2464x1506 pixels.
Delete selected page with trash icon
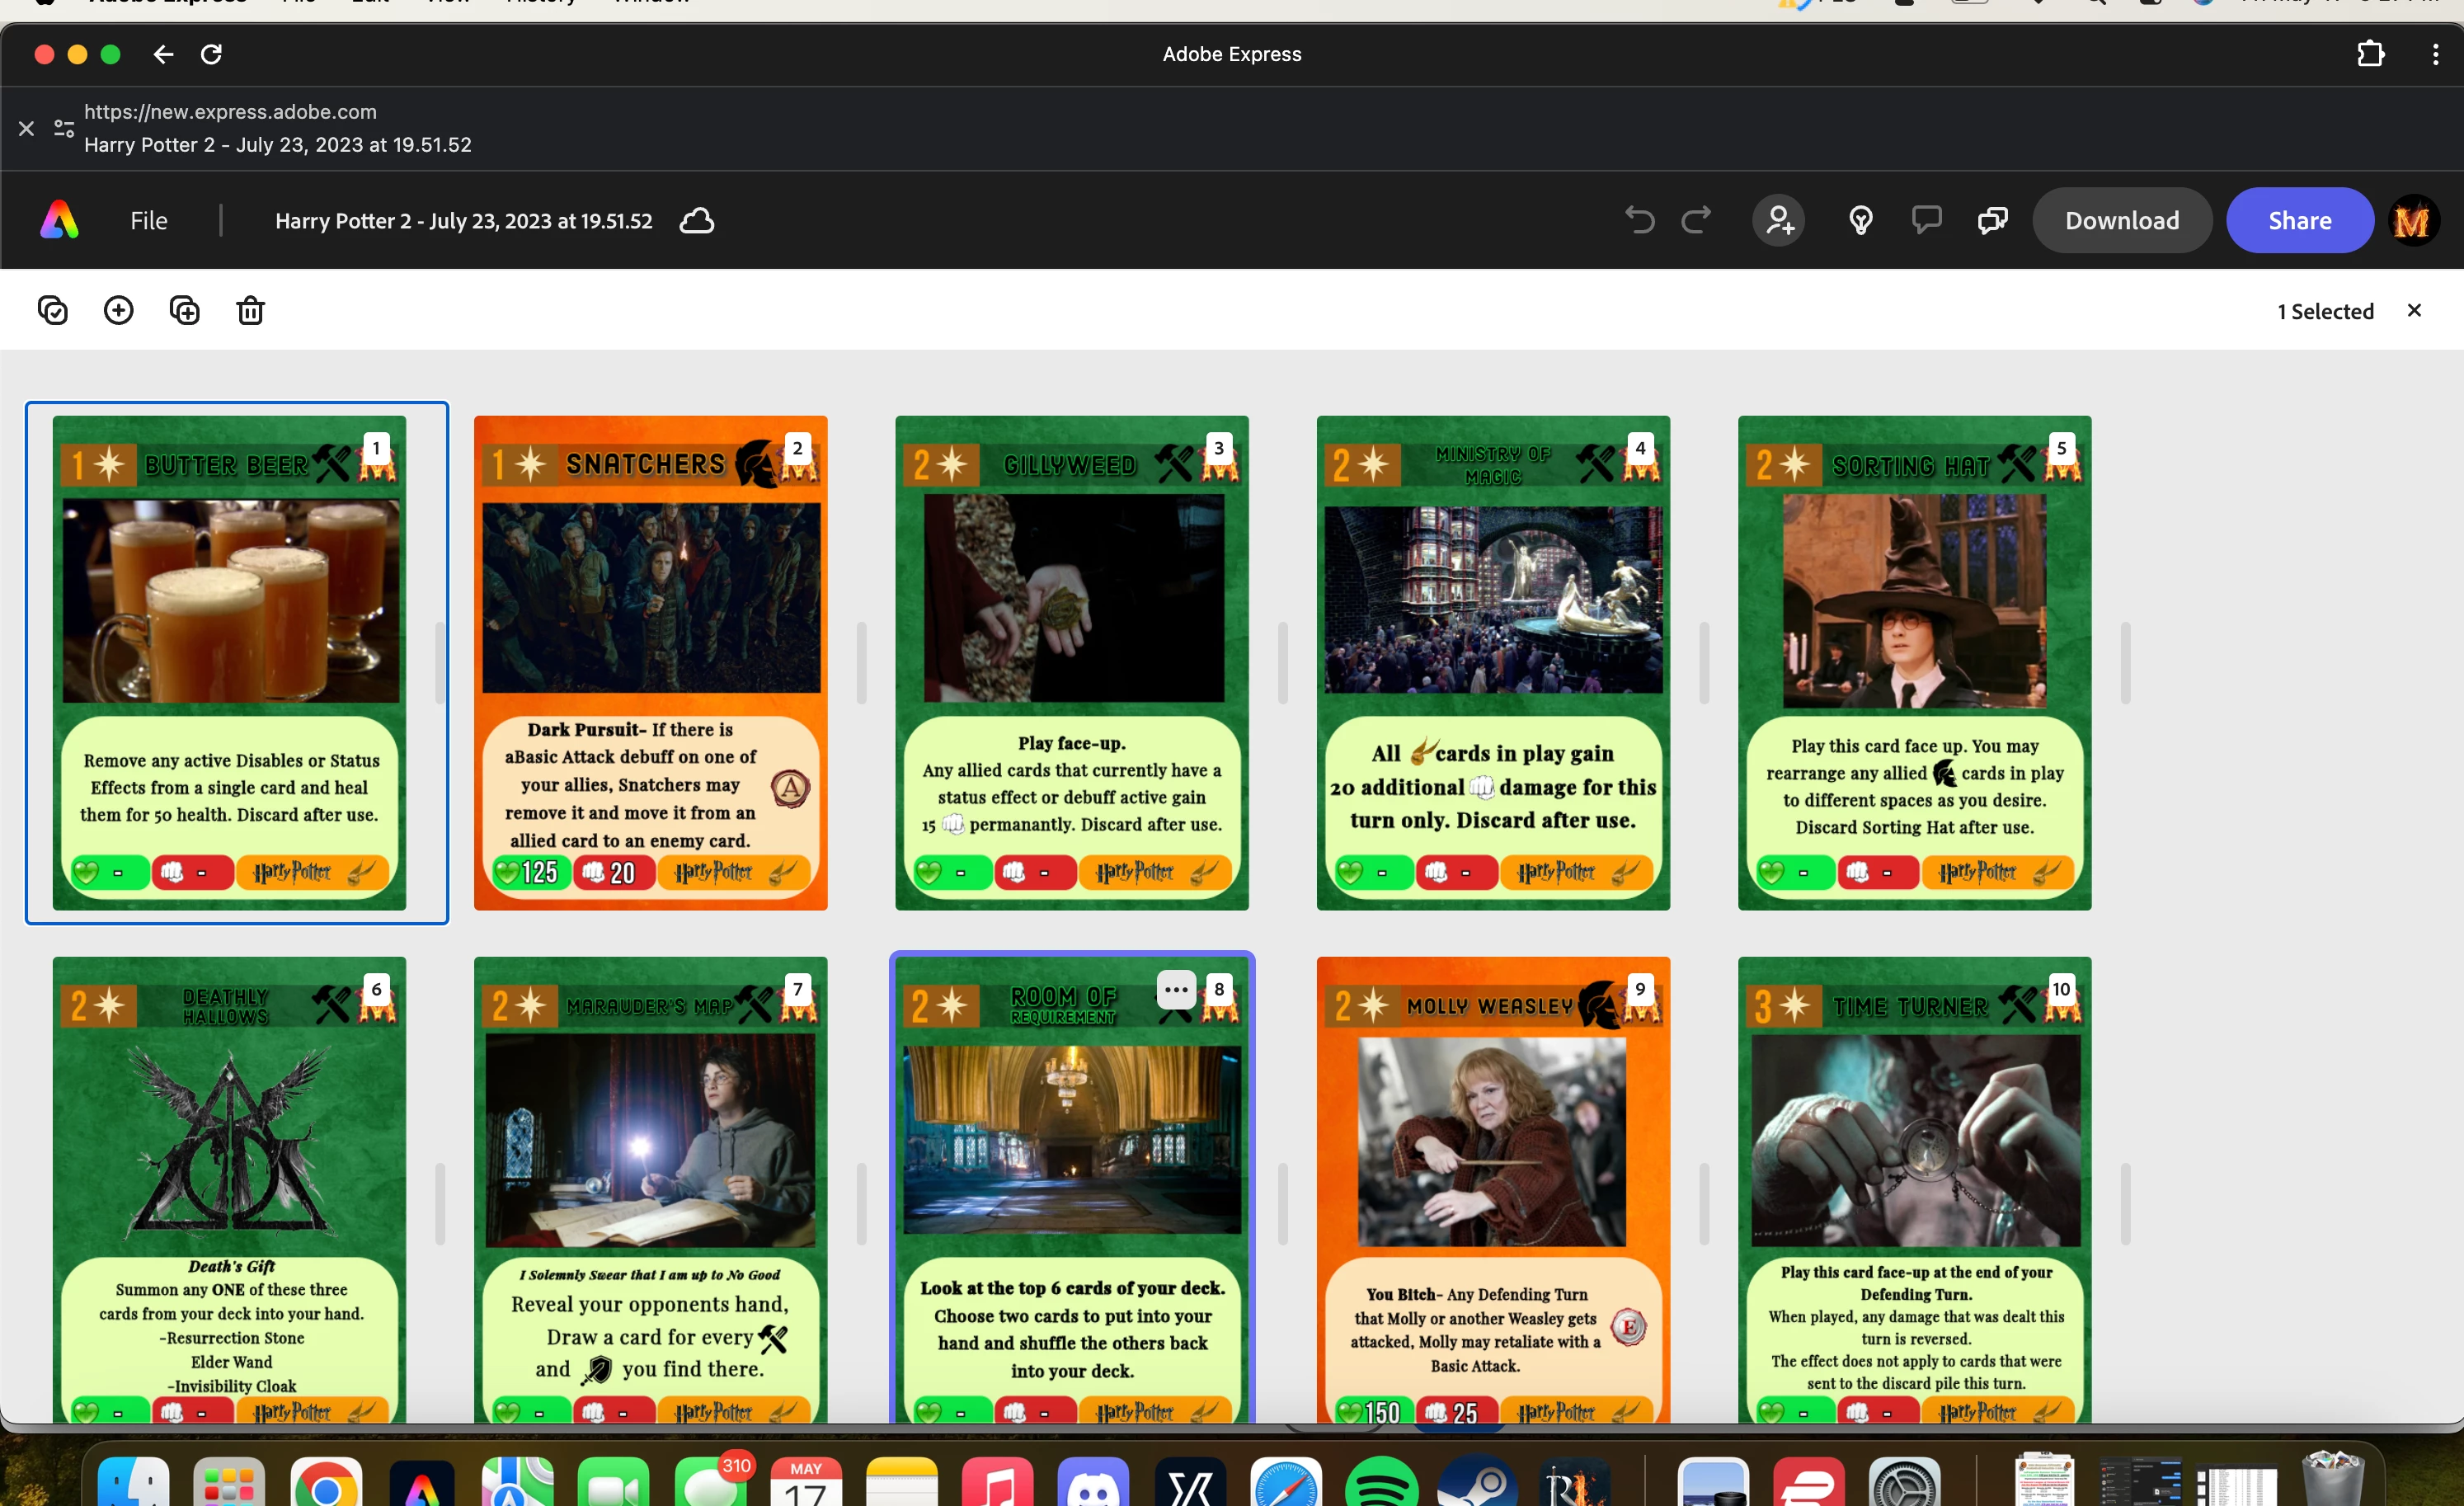(x=250, y=311)
